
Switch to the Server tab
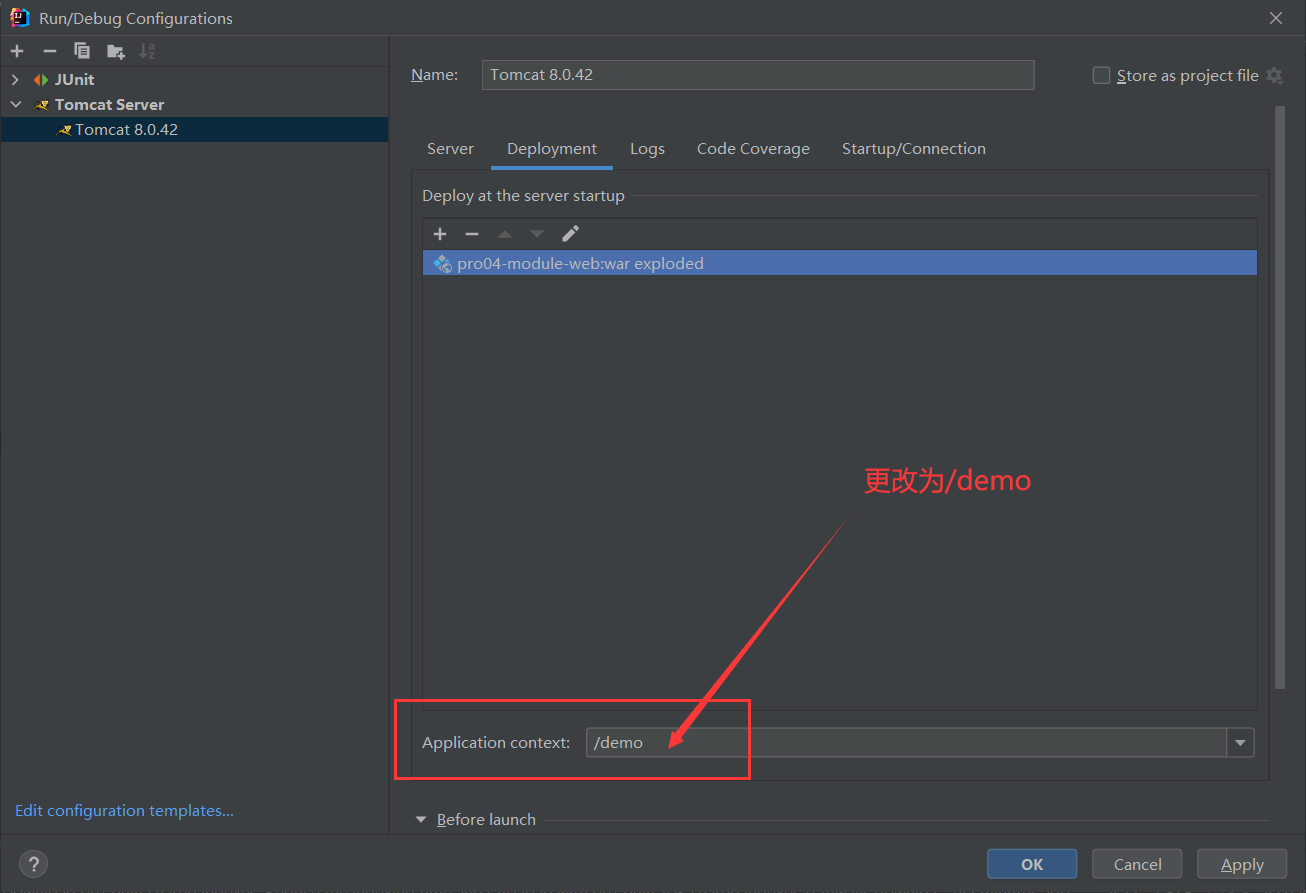click(x=450, y=149)
